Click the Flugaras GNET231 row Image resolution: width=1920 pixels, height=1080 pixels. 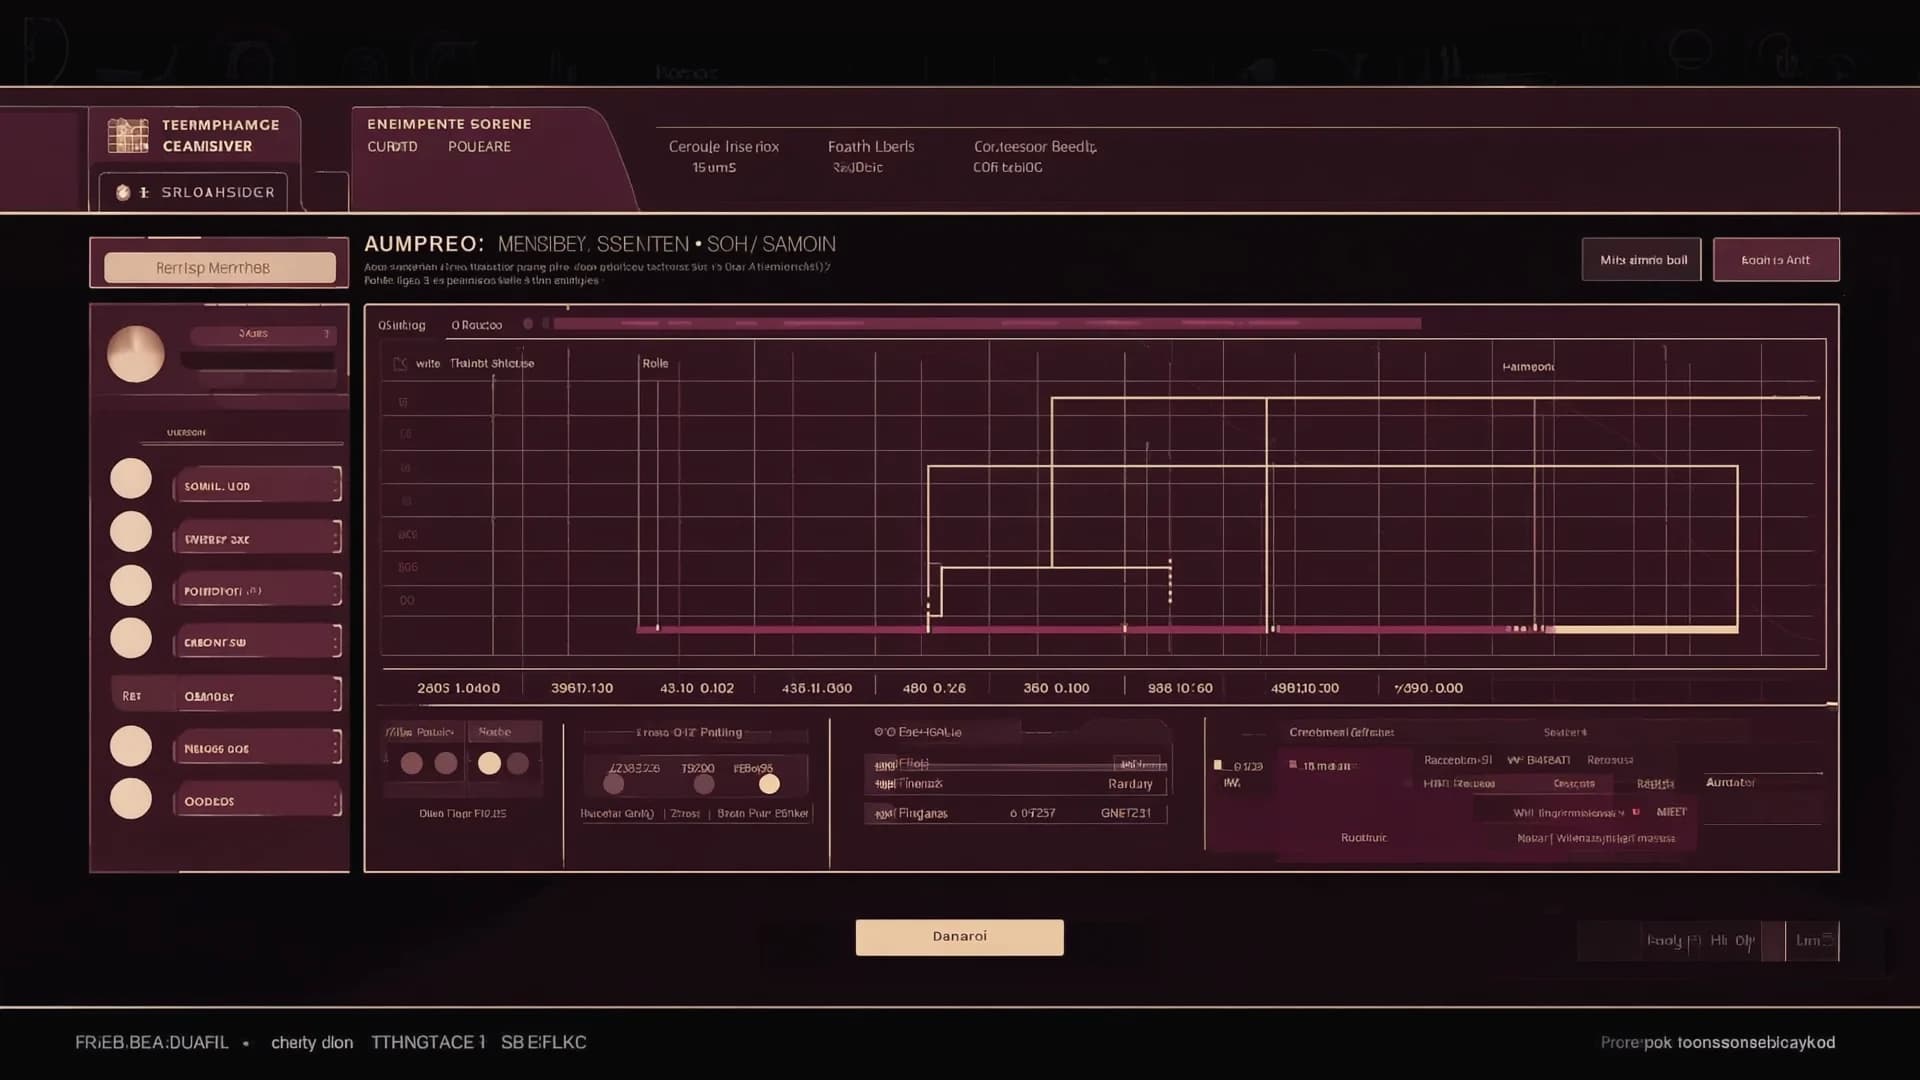pyautogui.click(x=1016, y=813)
